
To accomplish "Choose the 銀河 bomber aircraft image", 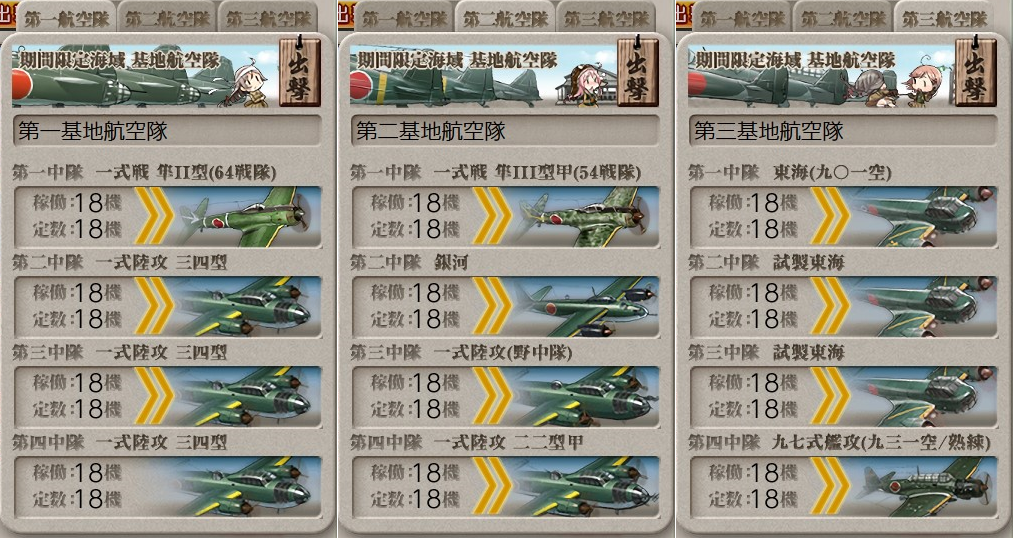I will [x=587, y=307].
